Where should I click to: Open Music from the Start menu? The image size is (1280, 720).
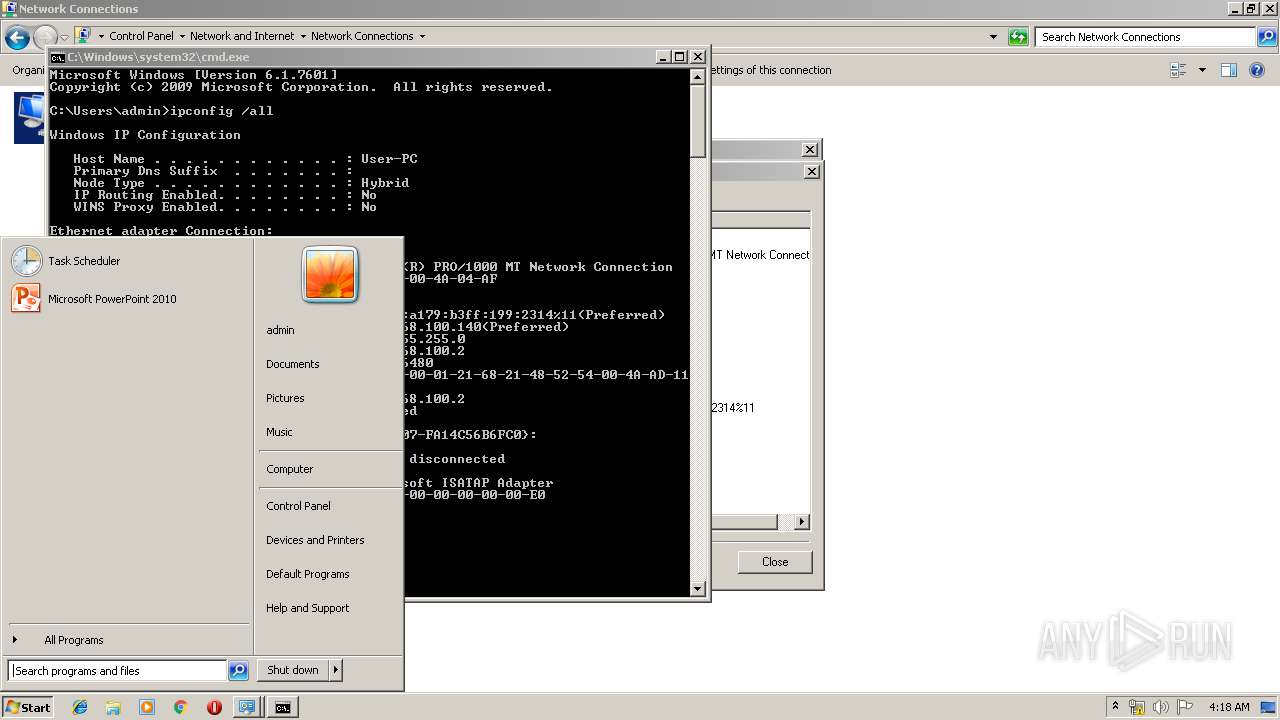(x=279, y=432)
